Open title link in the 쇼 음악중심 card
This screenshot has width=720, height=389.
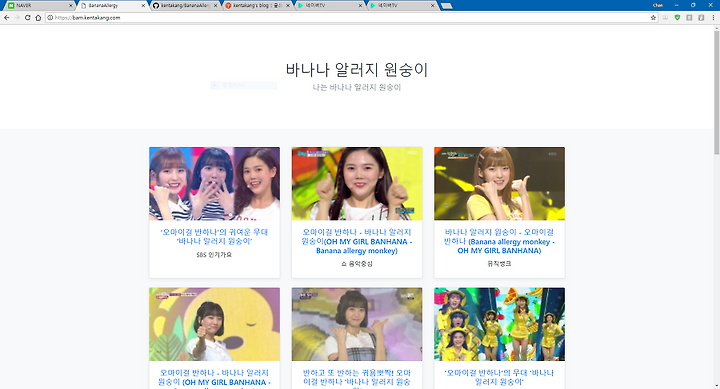click(357, 241)
